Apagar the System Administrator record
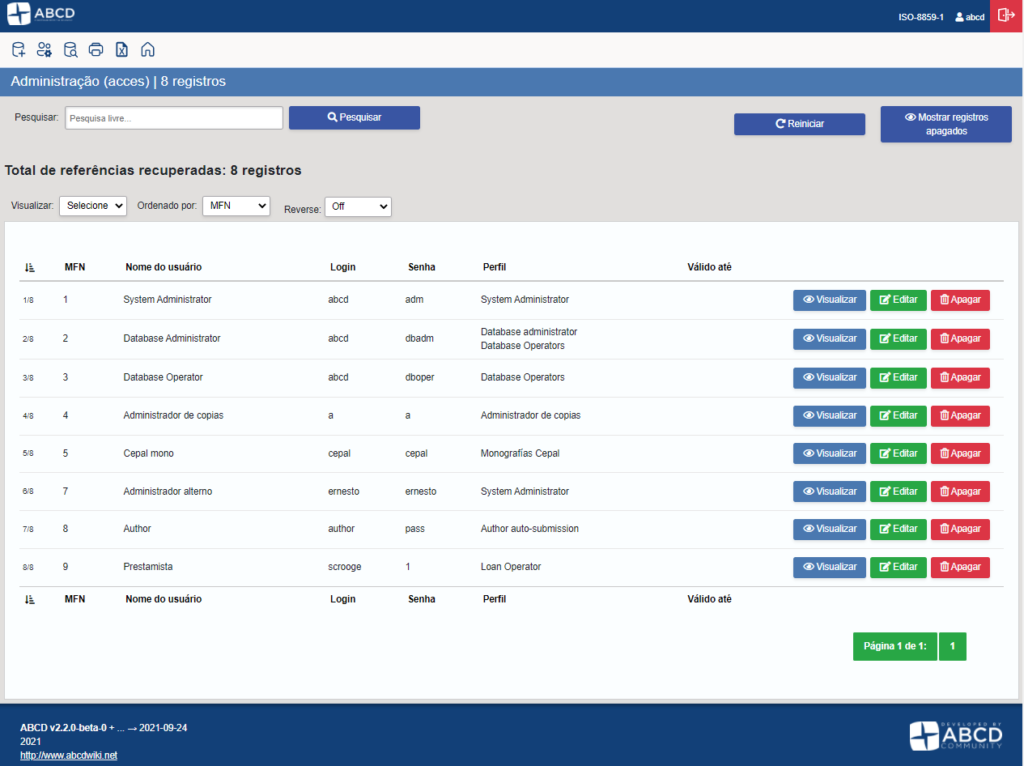This screenshot has width=1024, height=766. pos(960,300)
